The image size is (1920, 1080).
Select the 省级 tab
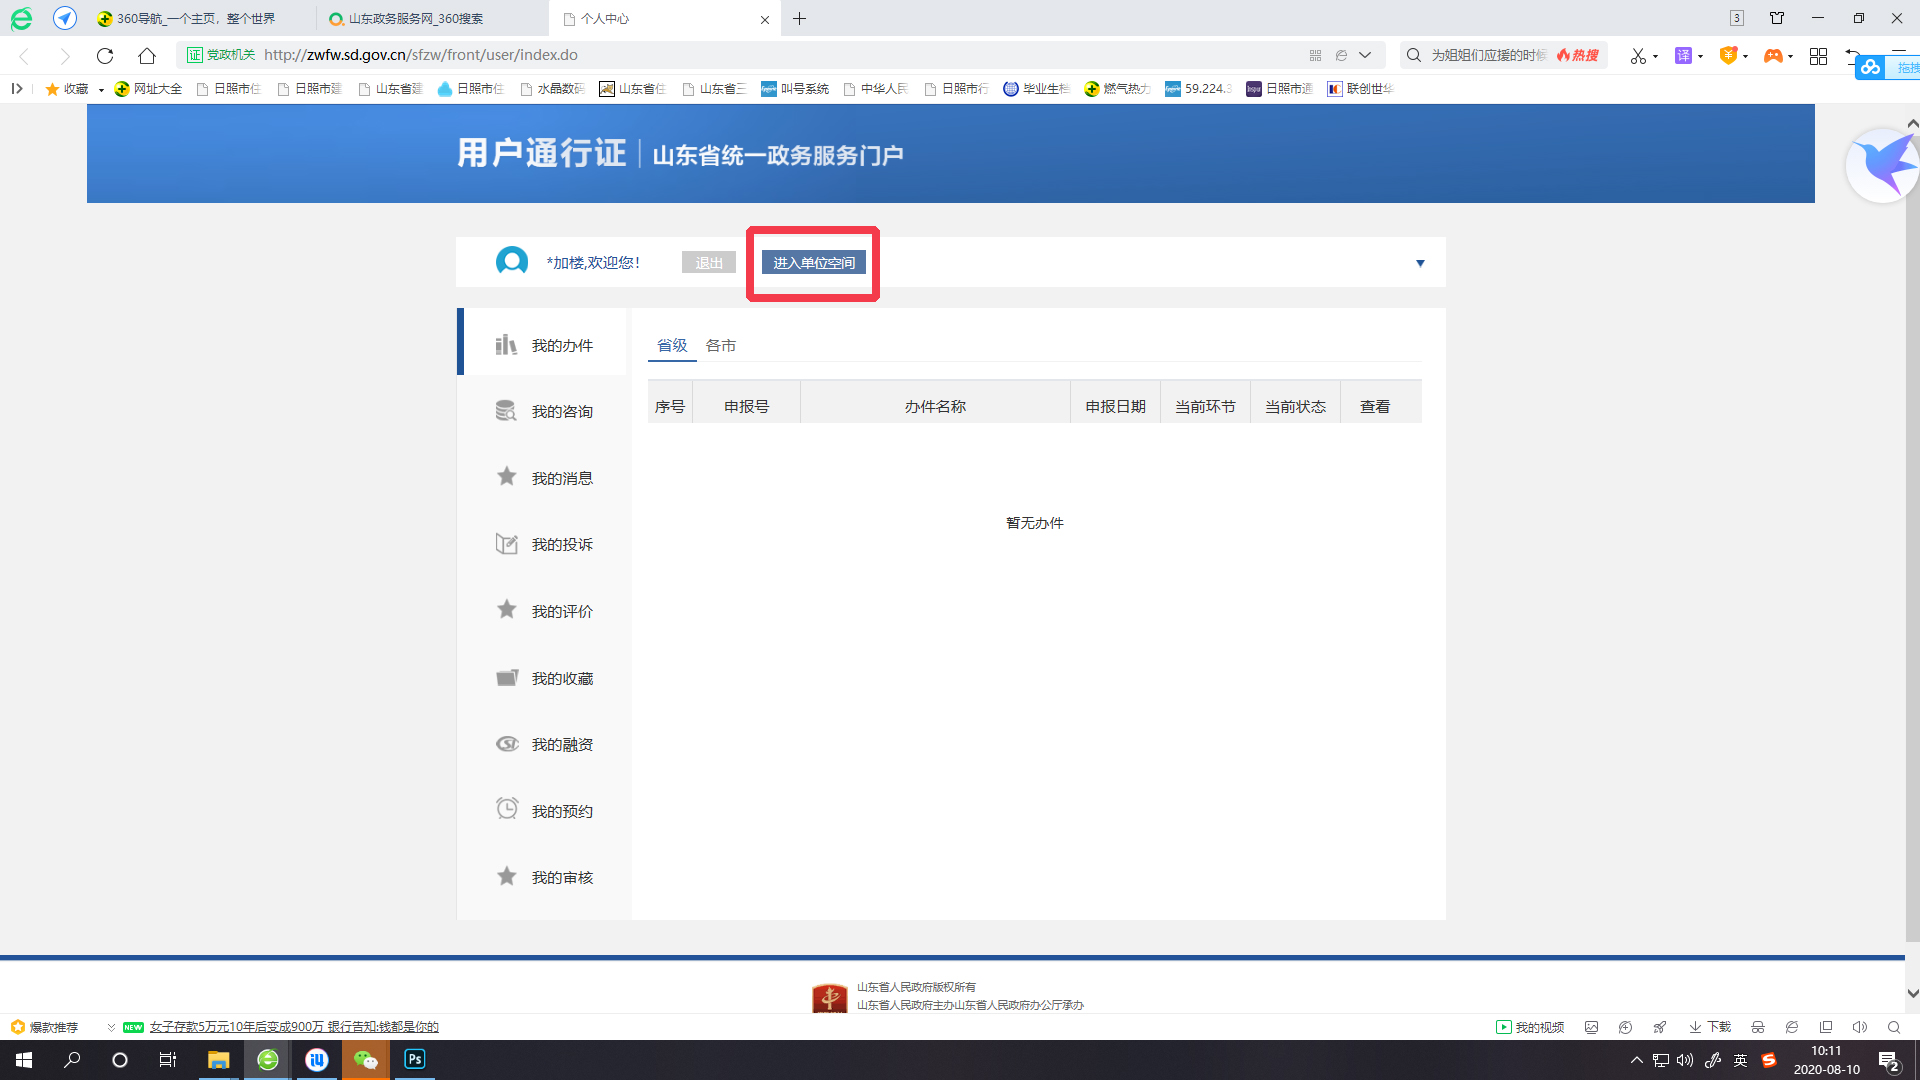coord(671,345)
